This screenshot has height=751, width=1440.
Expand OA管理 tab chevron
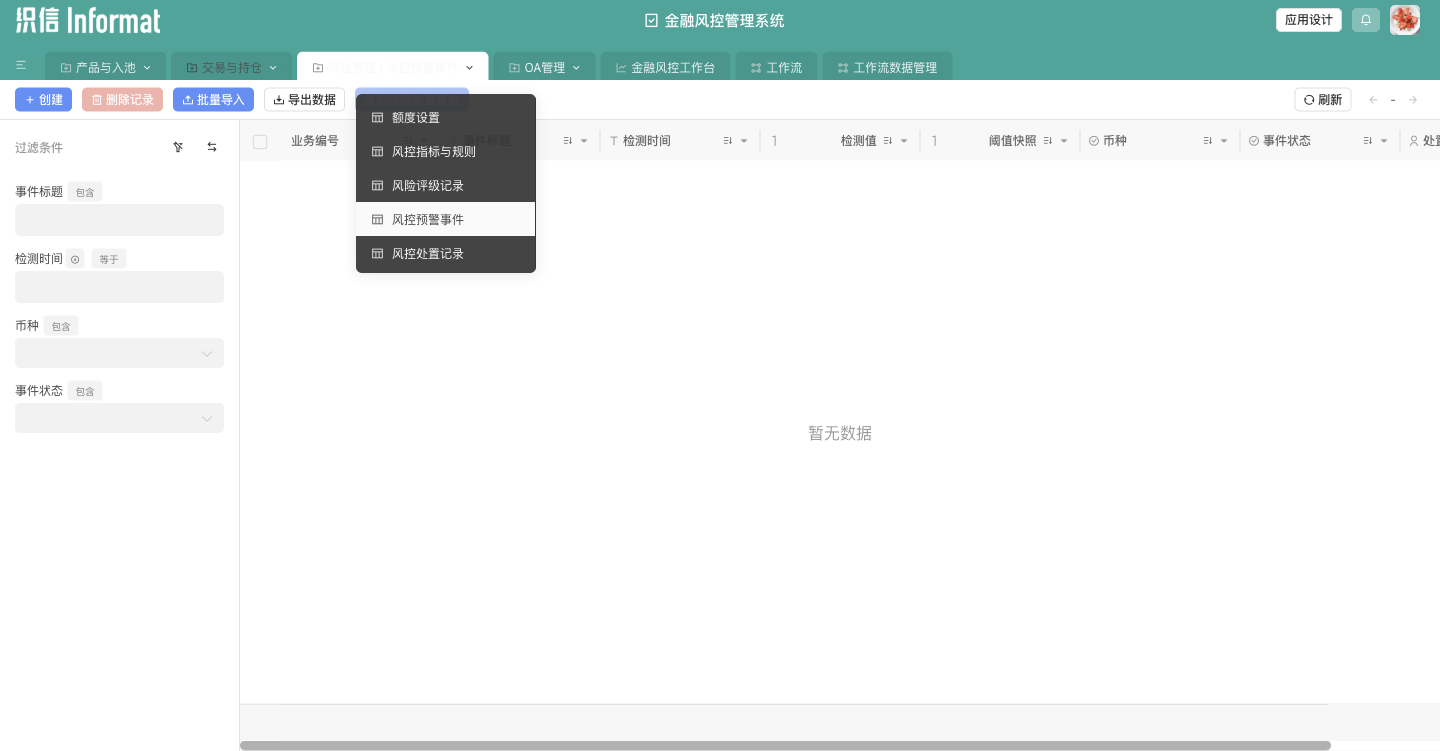[x=576, y=68]
